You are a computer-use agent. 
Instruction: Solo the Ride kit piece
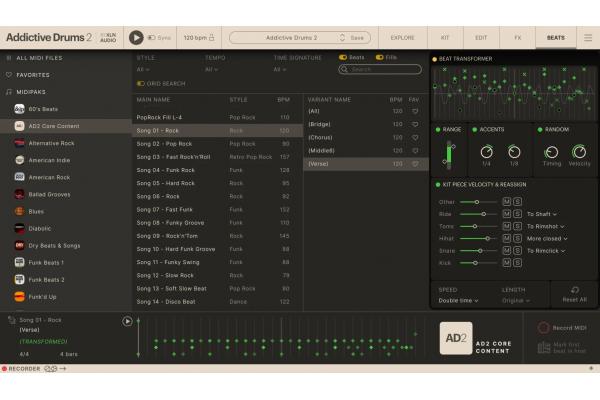(x=517, y=214)
